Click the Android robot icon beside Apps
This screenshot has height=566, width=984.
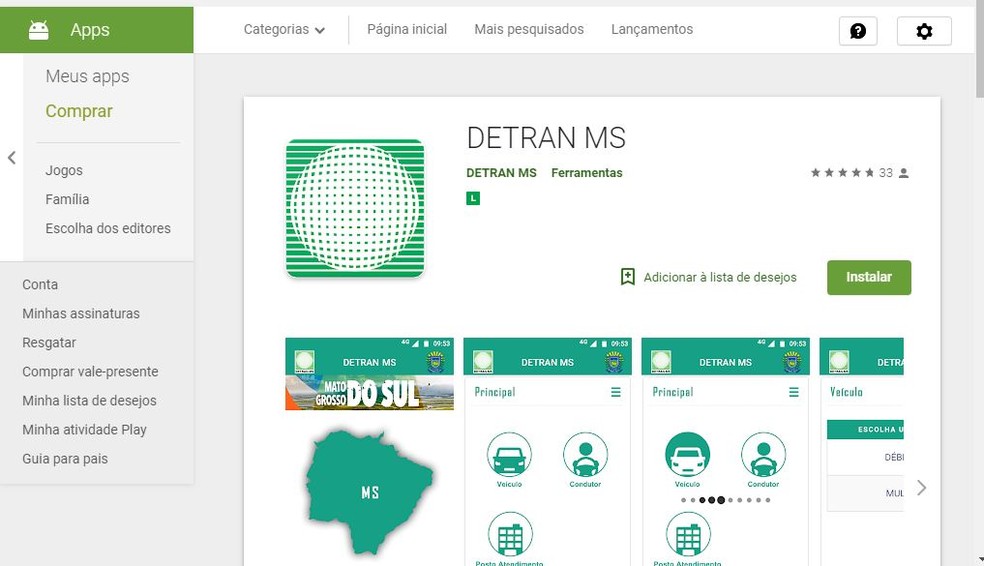coord(39,30)
